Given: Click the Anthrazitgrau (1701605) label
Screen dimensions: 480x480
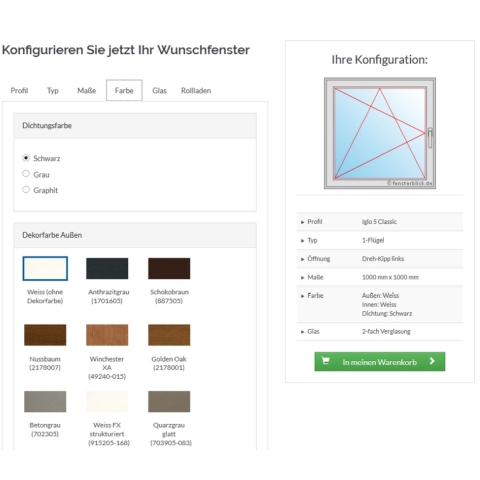Looking at the screenshot, I should 108,296.
